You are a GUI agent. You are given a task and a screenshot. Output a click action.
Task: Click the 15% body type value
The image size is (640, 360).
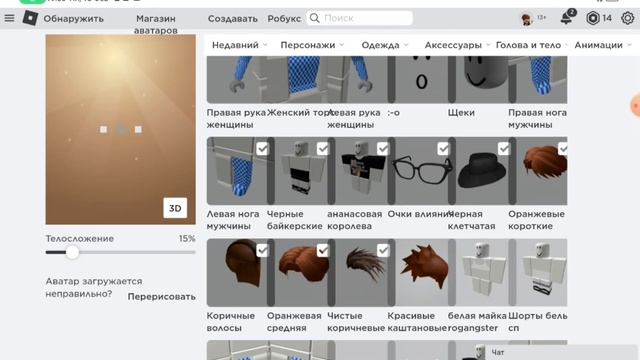click(x=187, y=239)
